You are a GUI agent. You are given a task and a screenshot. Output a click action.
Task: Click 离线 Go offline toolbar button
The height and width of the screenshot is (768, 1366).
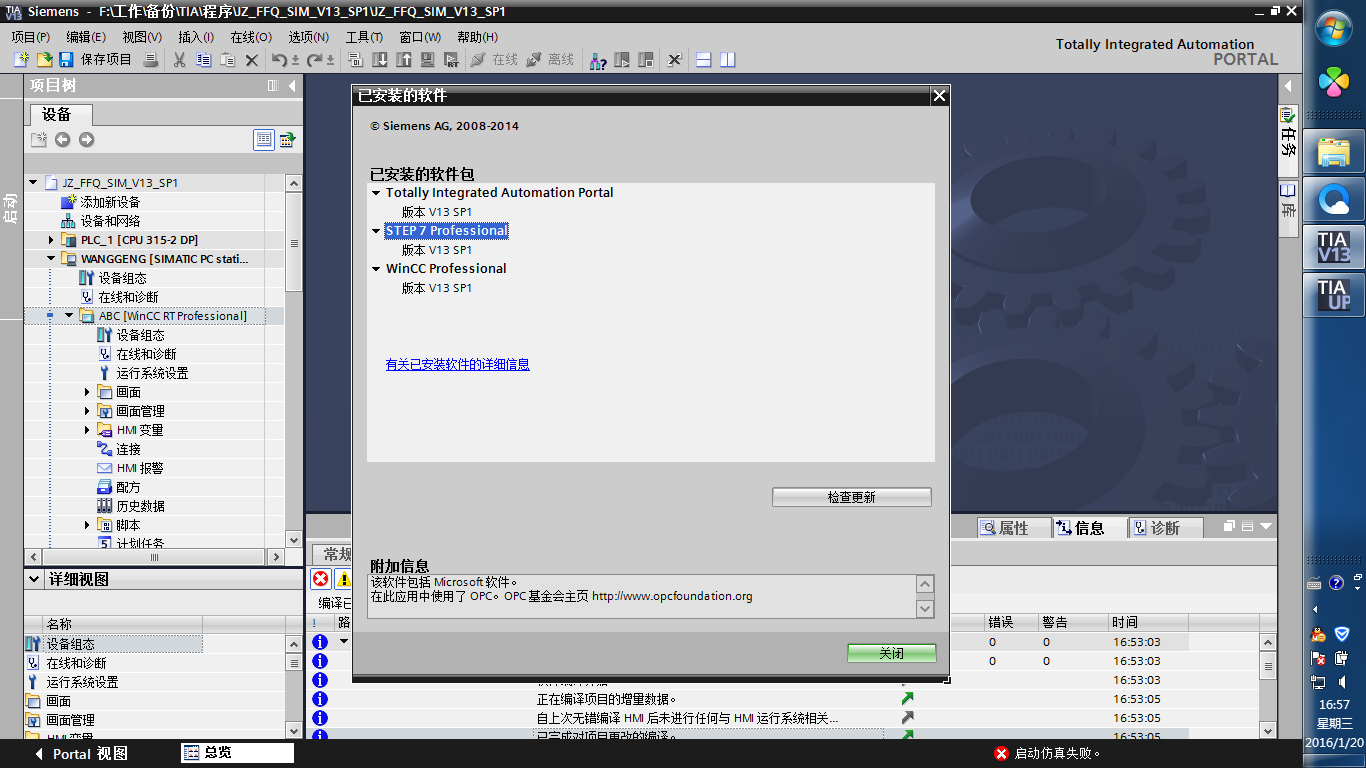550,60
